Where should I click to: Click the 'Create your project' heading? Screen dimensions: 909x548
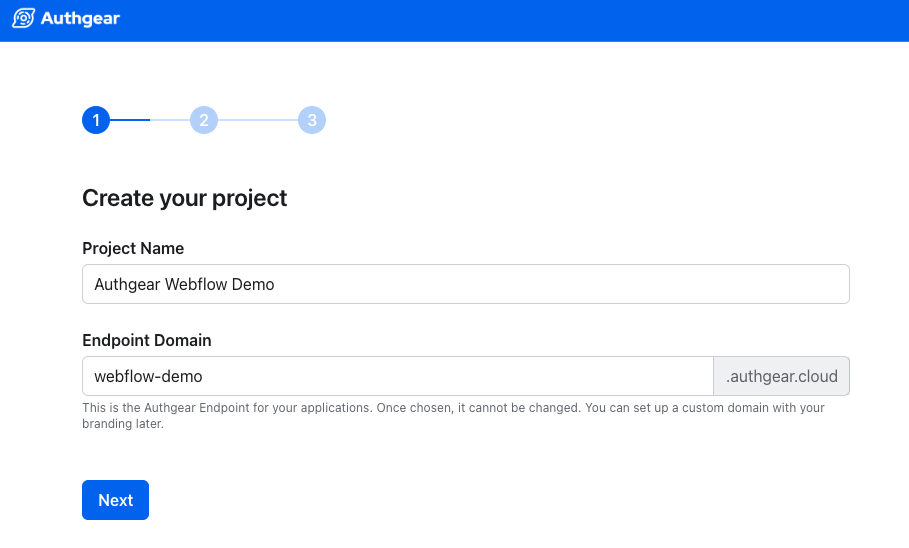(185, 198)
